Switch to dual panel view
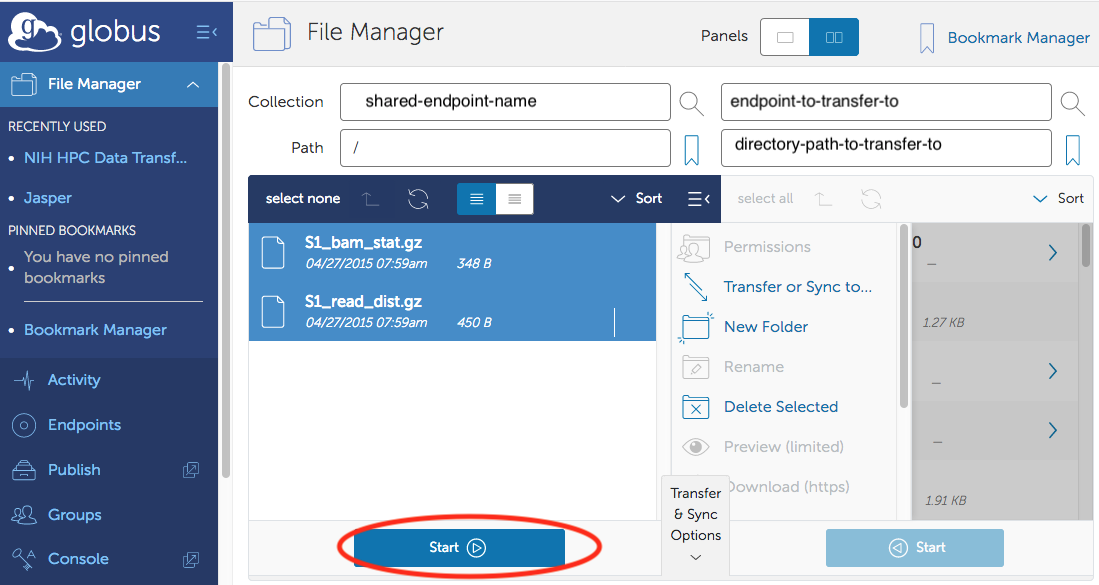Screen dimensions: 1099x585 pyautogui.click(x=834, y=37)
